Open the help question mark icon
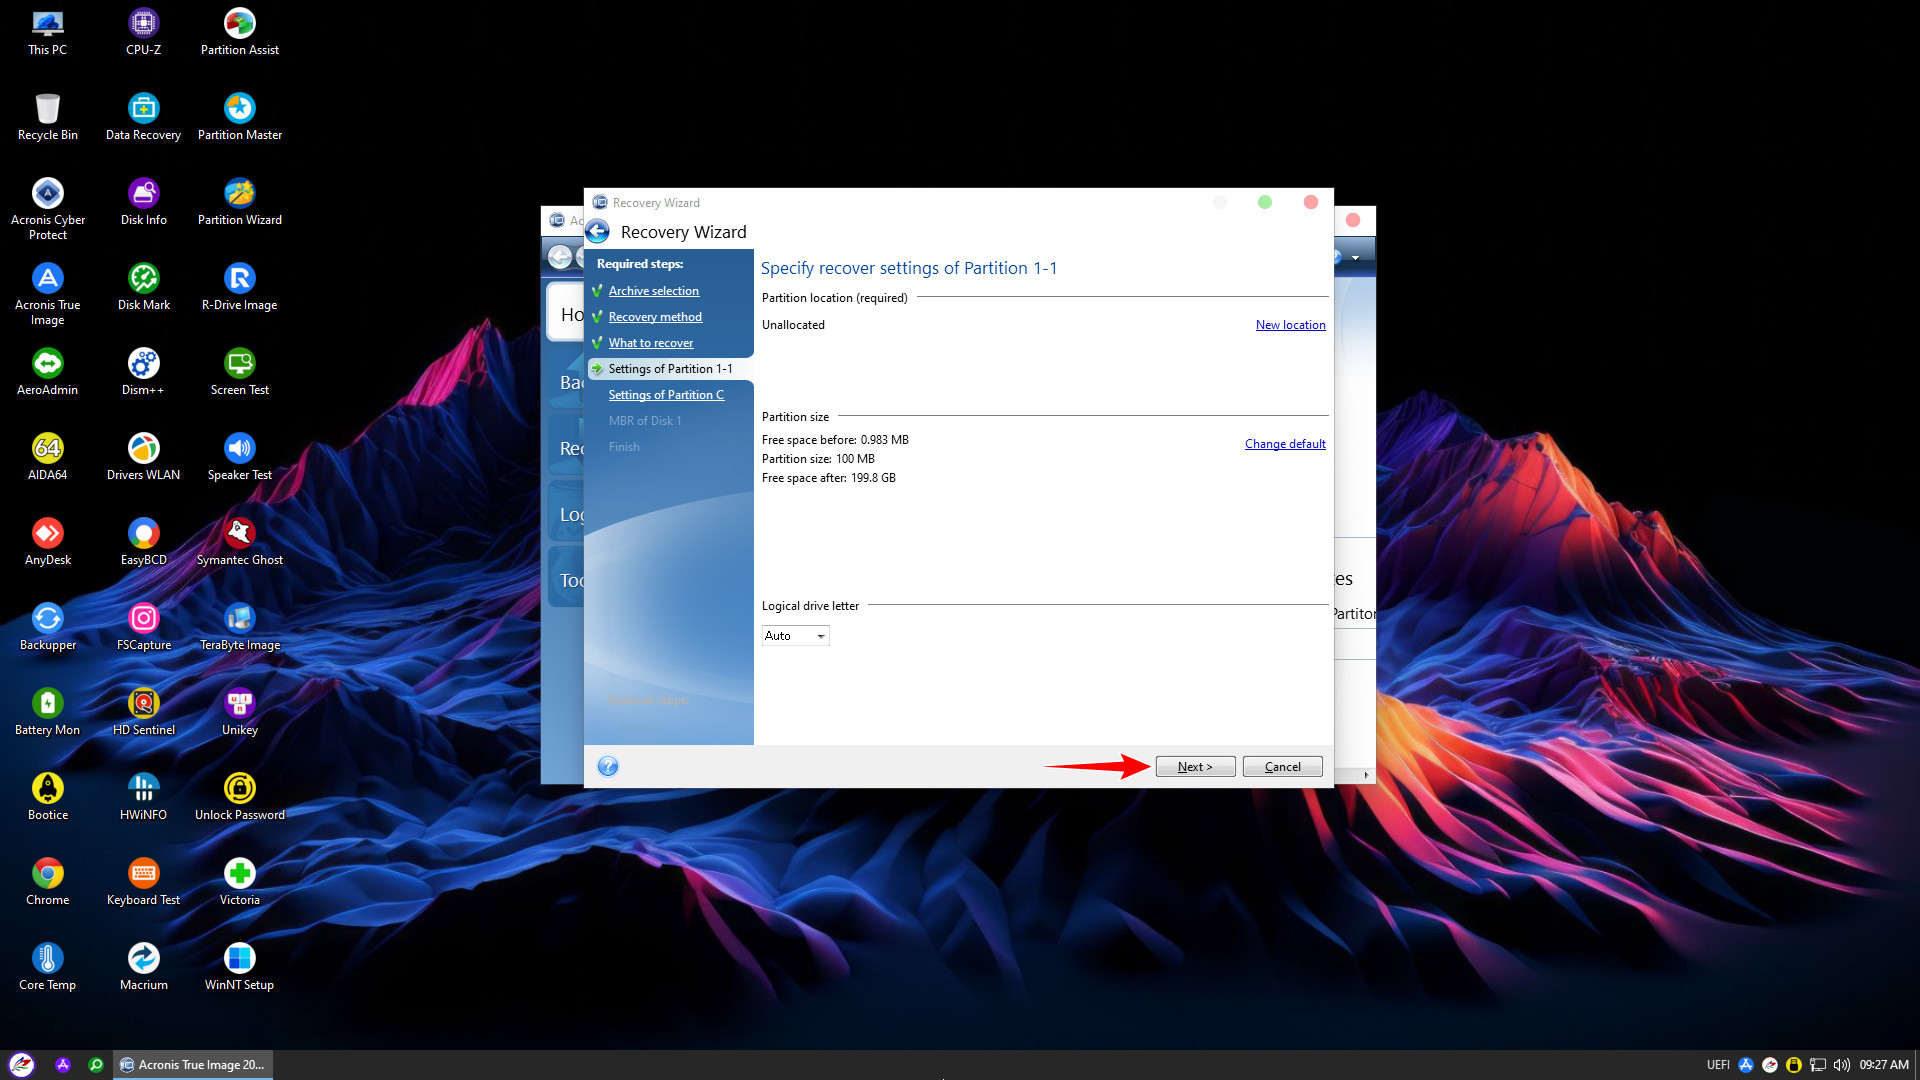 pos(608,767)
